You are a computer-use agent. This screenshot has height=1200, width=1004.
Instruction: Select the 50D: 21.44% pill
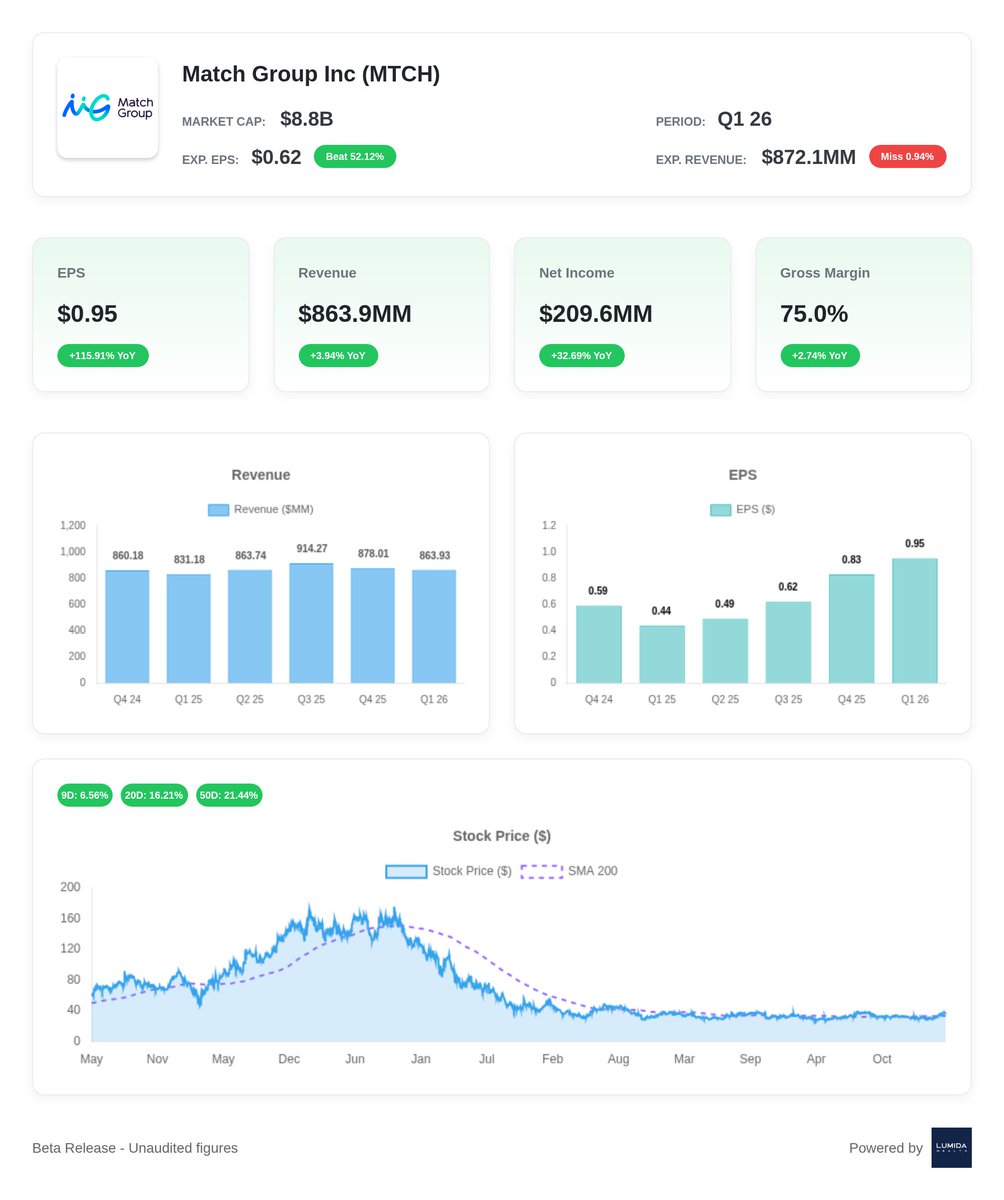pos(229,796)
